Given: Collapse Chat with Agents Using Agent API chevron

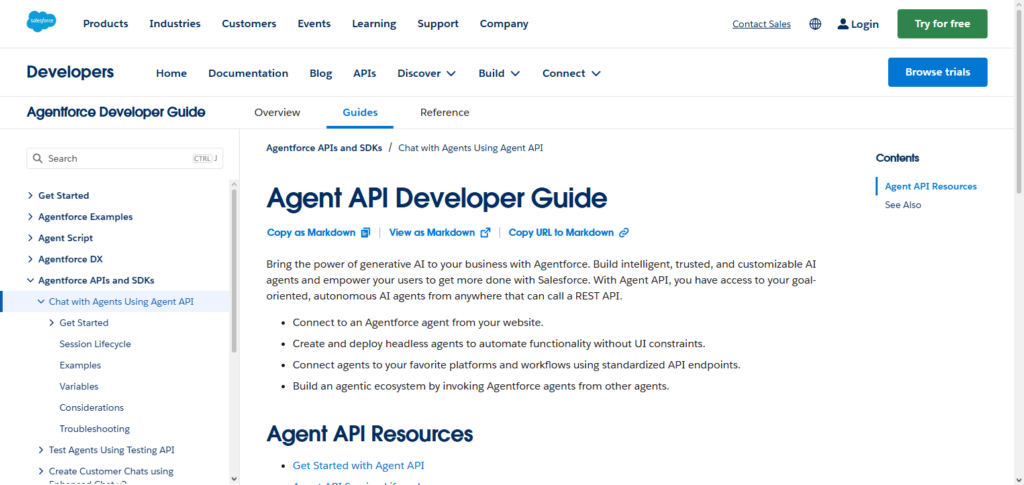Looking at the screenshot, I should (40, 302).
